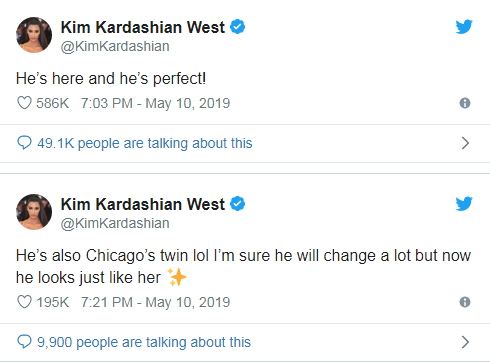Viewport: 490px width, 362px height.
Task: Click the profile avatar on the second tweet
Action: click(x=34, y=212)
